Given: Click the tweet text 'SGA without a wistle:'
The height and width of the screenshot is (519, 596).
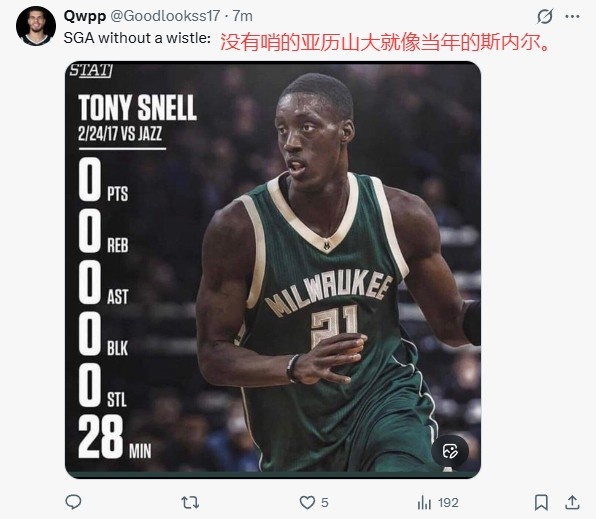Looking at the screenshot, I should (x=137, y=38).
